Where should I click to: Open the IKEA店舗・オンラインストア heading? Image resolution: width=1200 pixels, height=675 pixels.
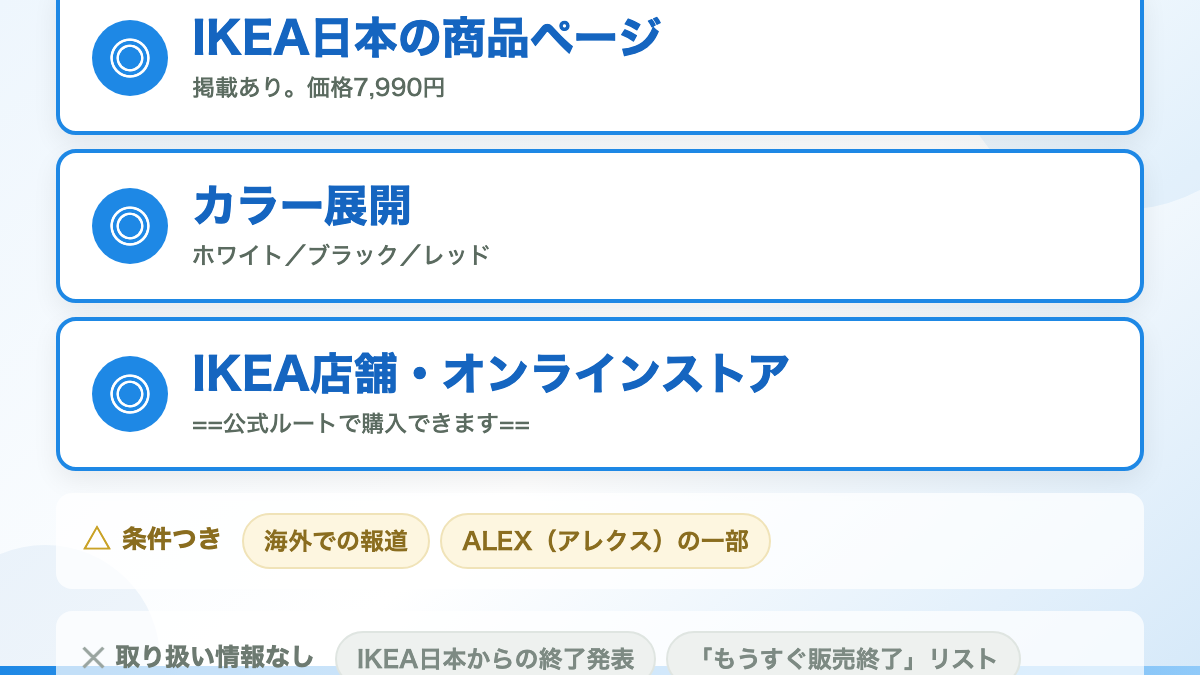tap(490, 374)
